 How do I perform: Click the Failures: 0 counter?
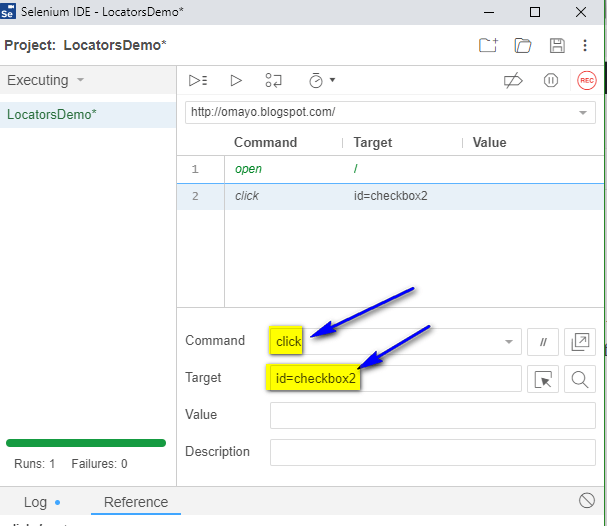click(99, 464)
